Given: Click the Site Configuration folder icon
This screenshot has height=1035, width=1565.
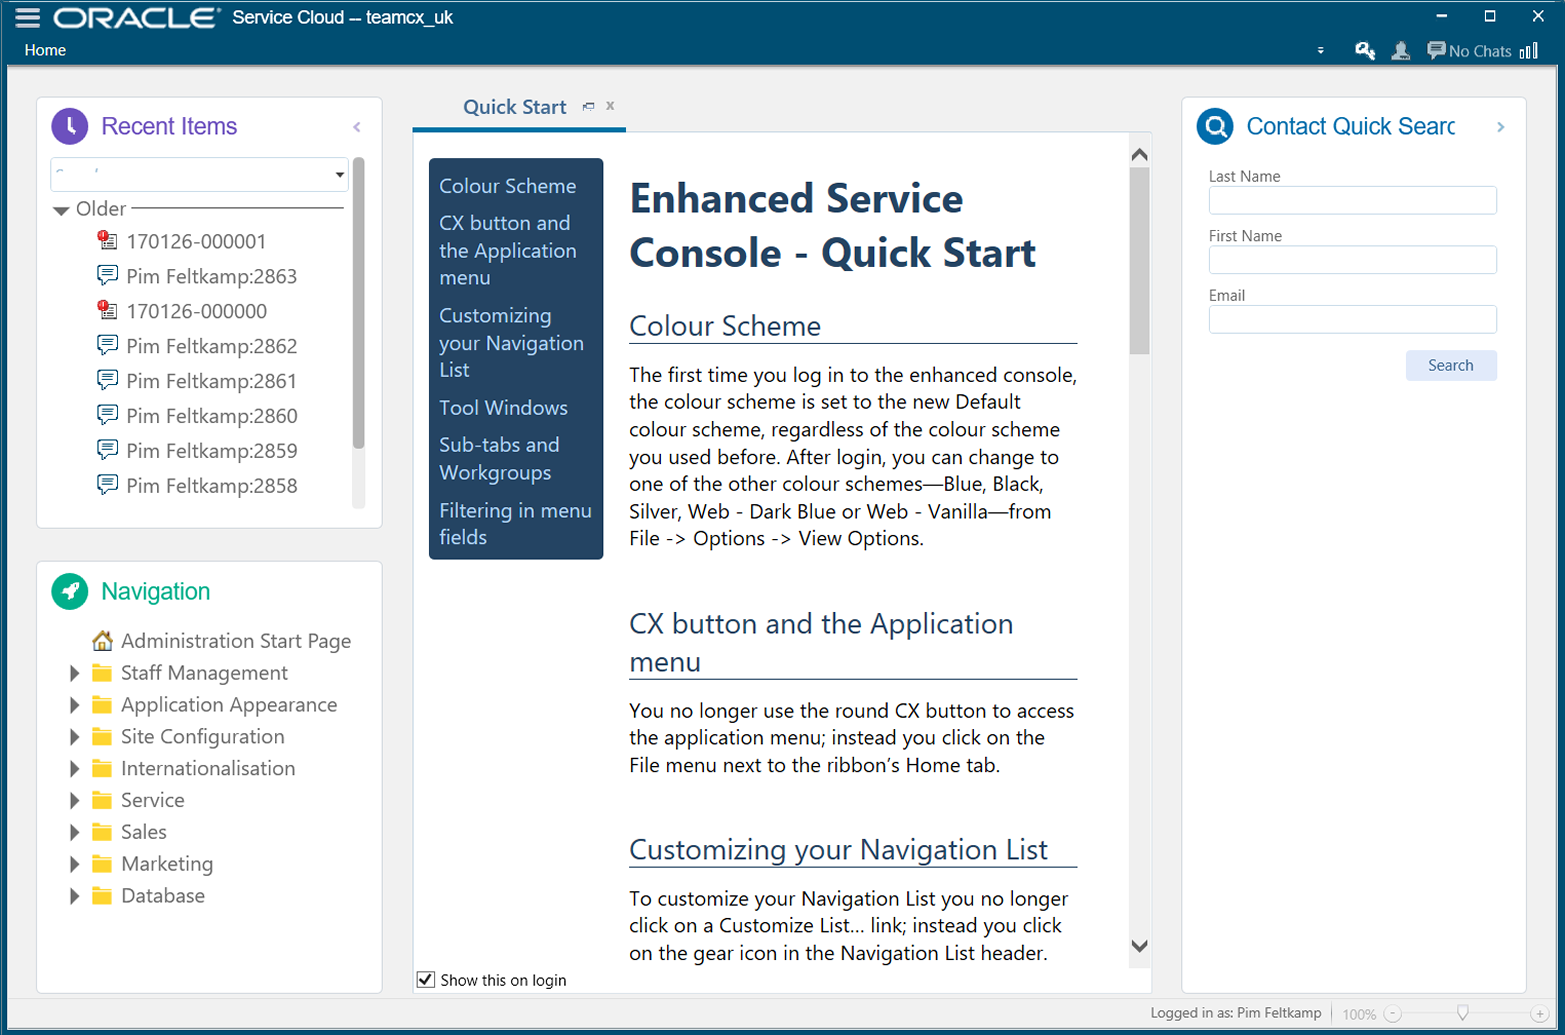Looking at the screenshot, I should pyautogui.click(x=102, y=737).
